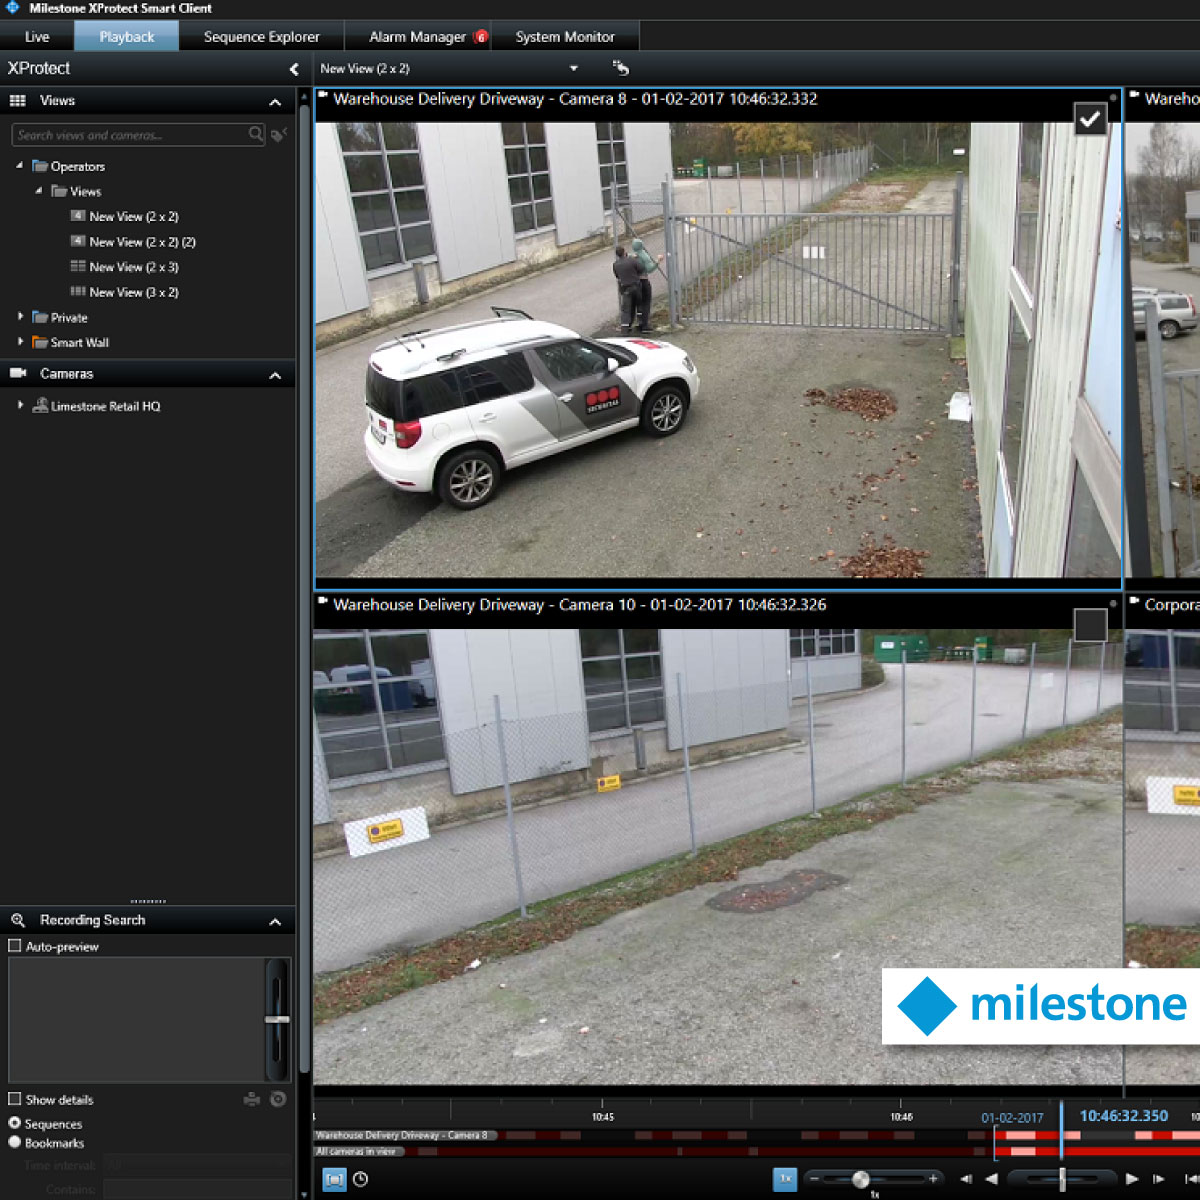The width and height of the screenshot is (1200, 1200).
Task: Click the reload view icon in toolbar
Action: (x=621, y=68)
